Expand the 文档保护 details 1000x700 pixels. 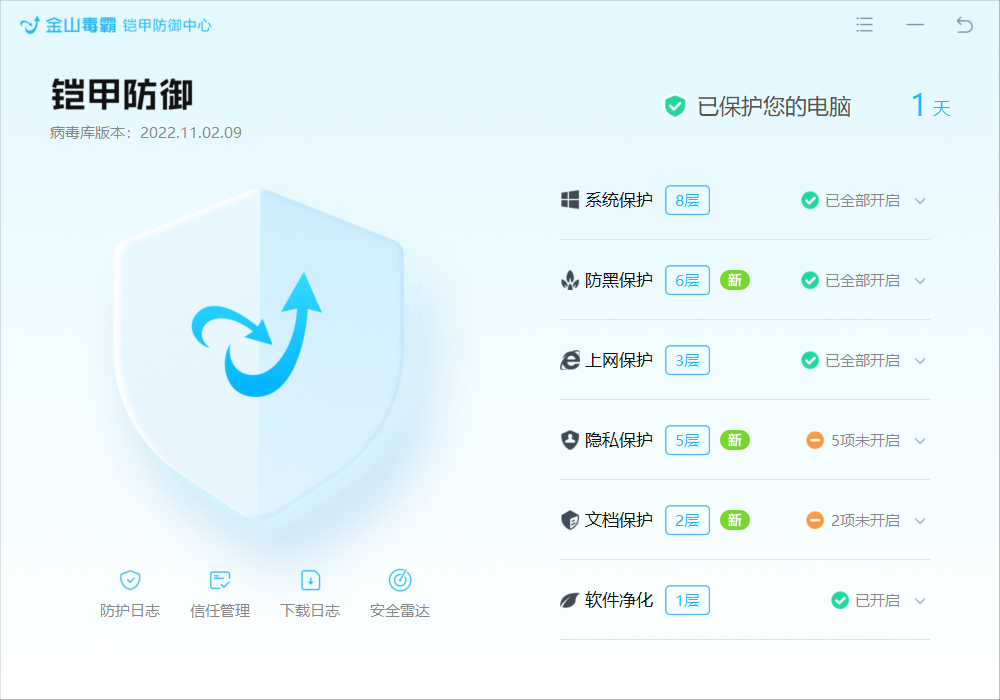pyautogui.click(x=920, y=520)
